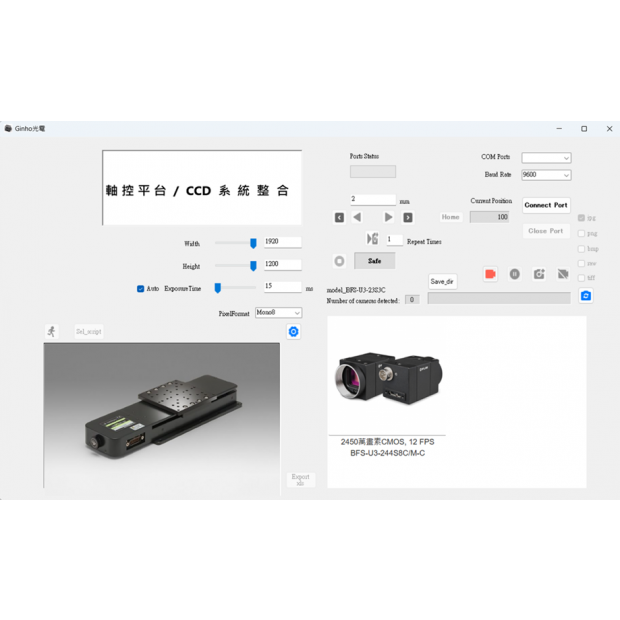Open the PixelFormat Mono8 dropdown
This screenshot has height=620, width=620.
click(x=278, y=313)
